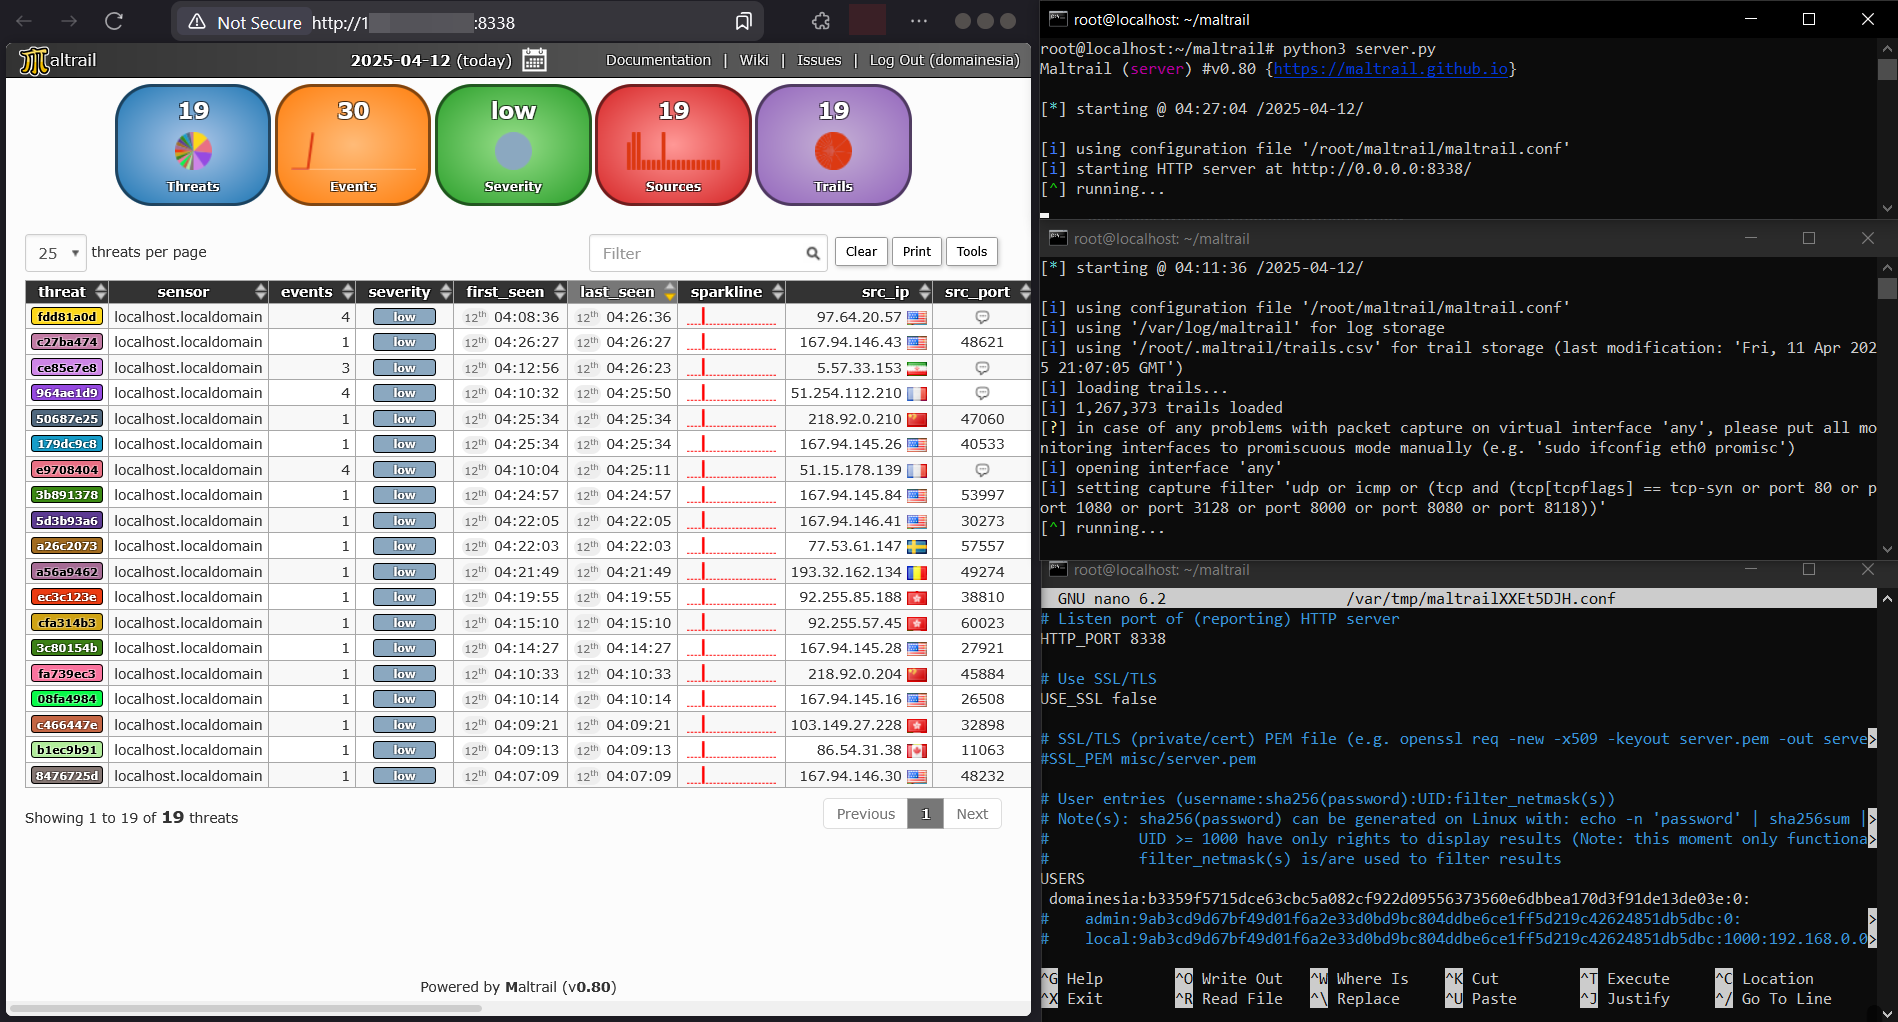Open Documentation link in header
The image size is (1898, 1022).
pyautogui.click(x=658, y=60)
